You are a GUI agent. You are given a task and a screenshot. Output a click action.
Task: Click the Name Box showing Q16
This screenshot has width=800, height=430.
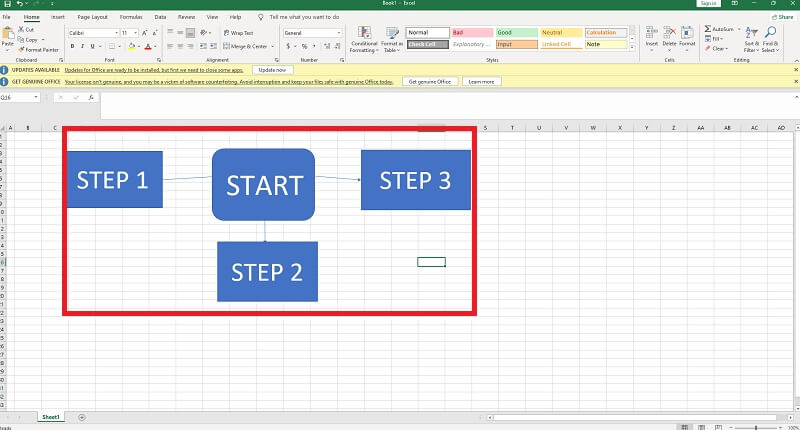[x=19, y=97]
